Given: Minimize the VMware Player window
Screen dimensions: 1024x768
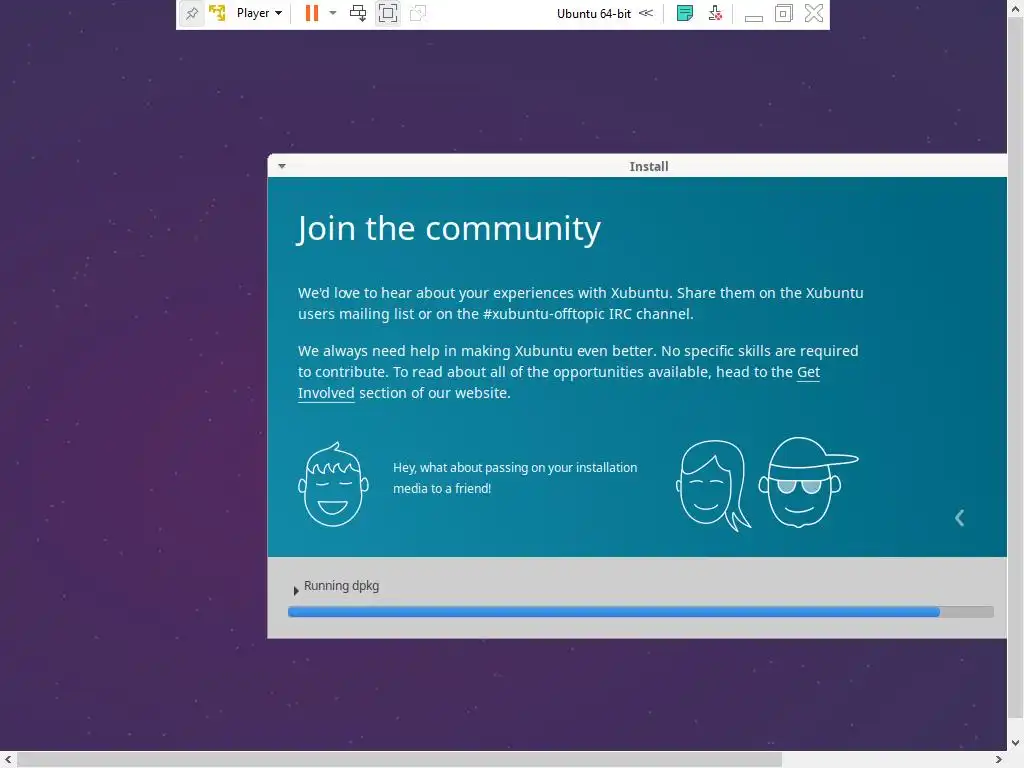Looking at the screenshot, I should pos(754,16).
